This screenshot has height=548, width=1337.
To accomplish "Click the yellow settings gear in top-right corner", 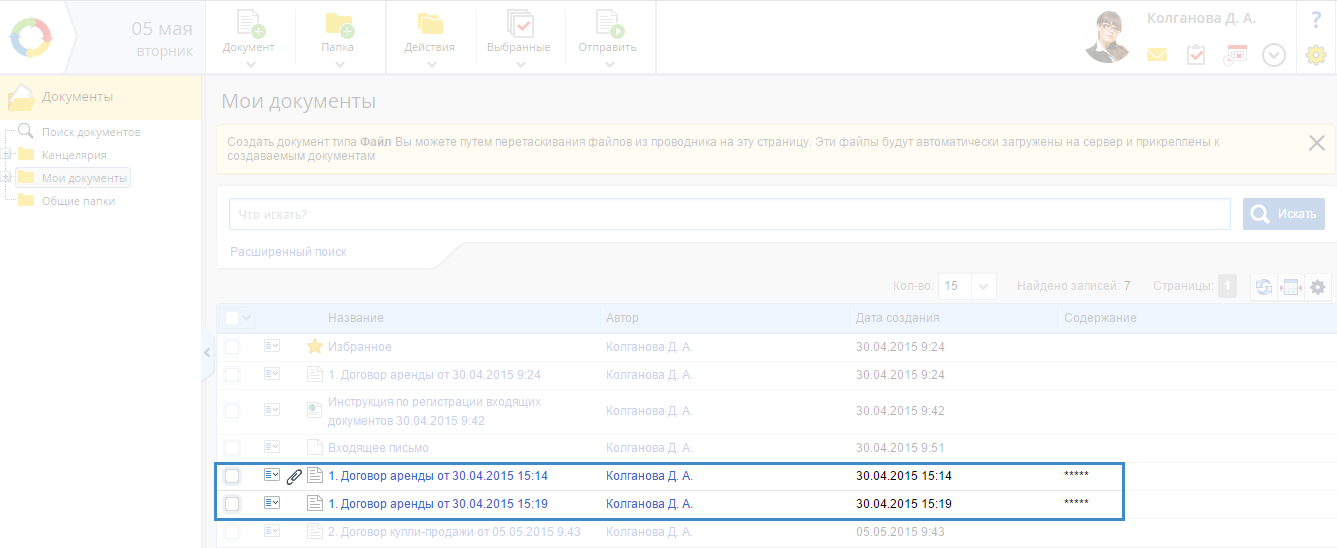I will tap(1316, 56).
